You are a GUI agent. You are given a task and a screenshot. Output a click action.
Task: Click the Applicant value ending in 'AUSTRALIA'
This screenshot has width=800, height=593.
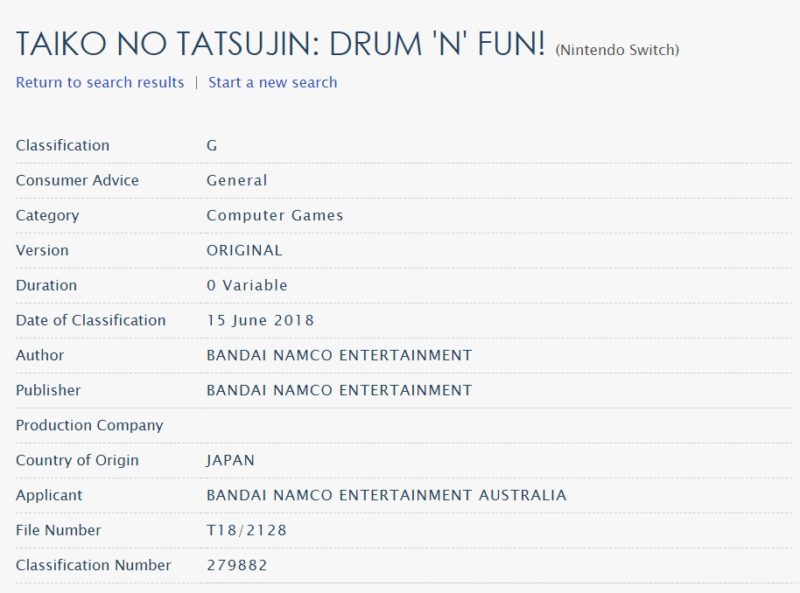(386, 495)
